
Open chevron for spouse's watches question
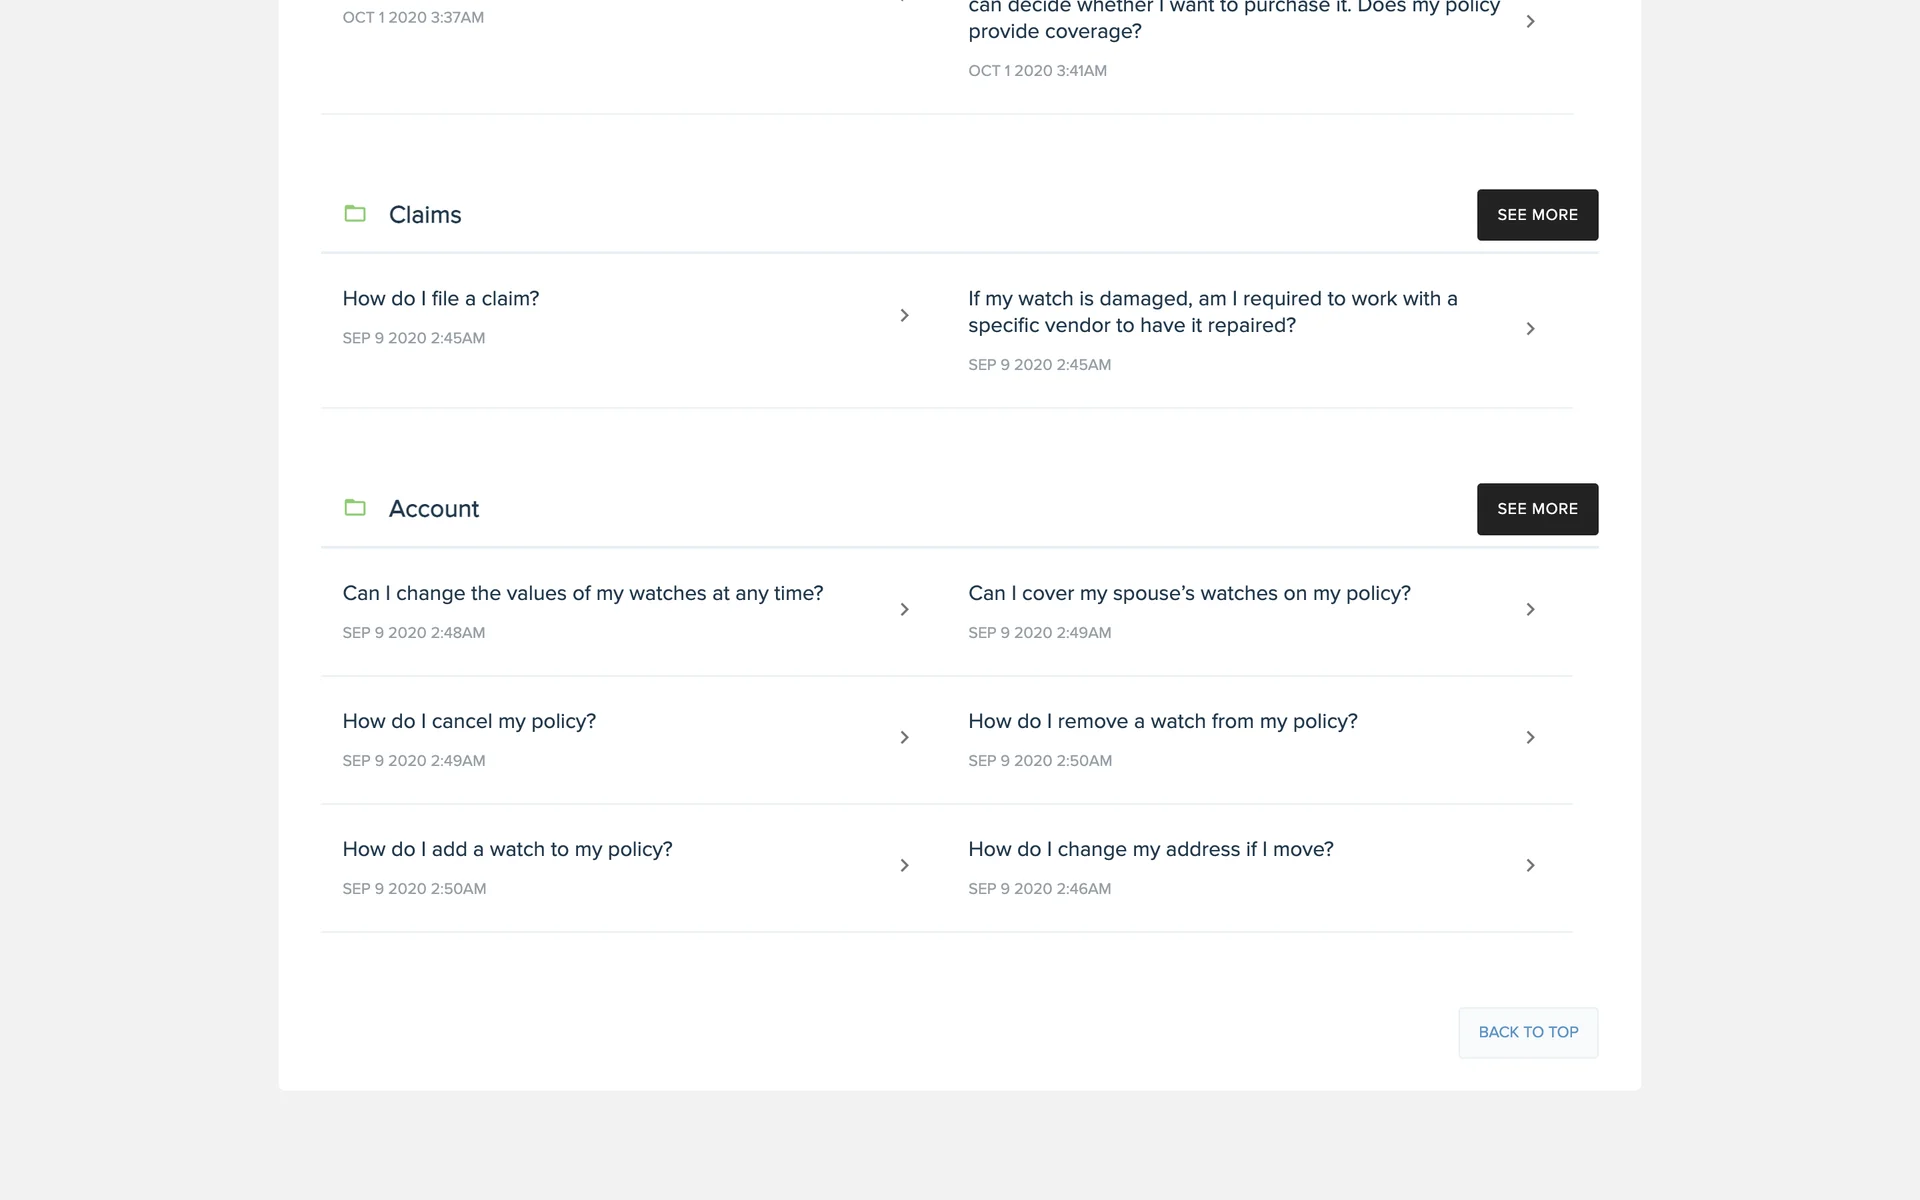coord(1530,610)
